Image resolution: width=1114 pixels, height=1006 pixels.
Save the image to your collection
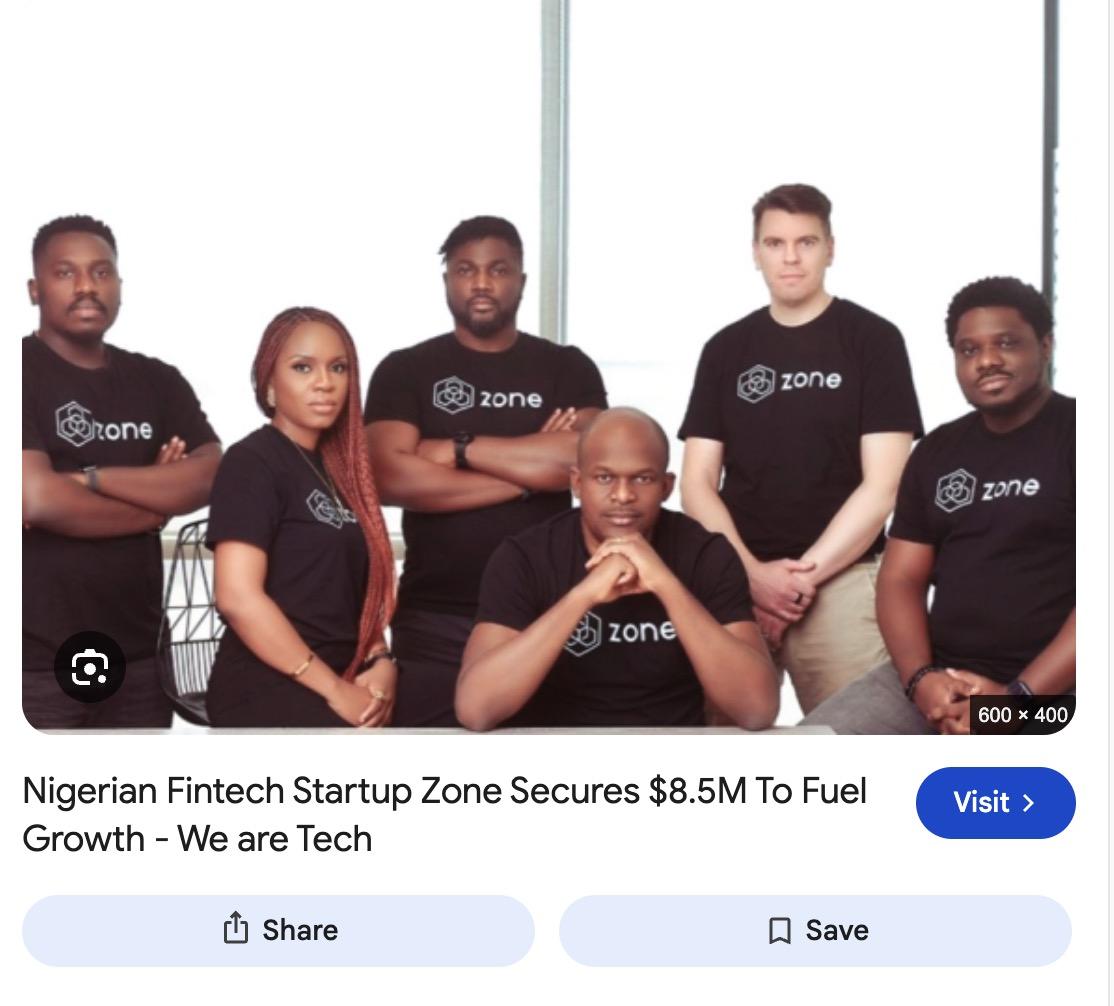click(x=816, y=930)
